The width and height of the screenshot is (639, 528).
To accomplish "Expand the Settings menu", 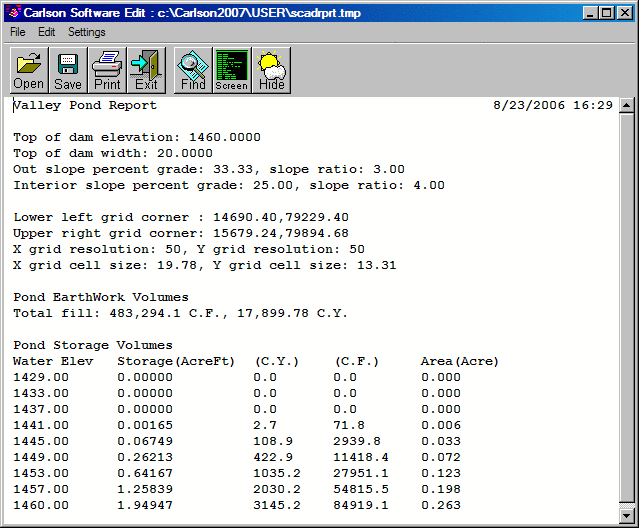I will tap(87, 32).
